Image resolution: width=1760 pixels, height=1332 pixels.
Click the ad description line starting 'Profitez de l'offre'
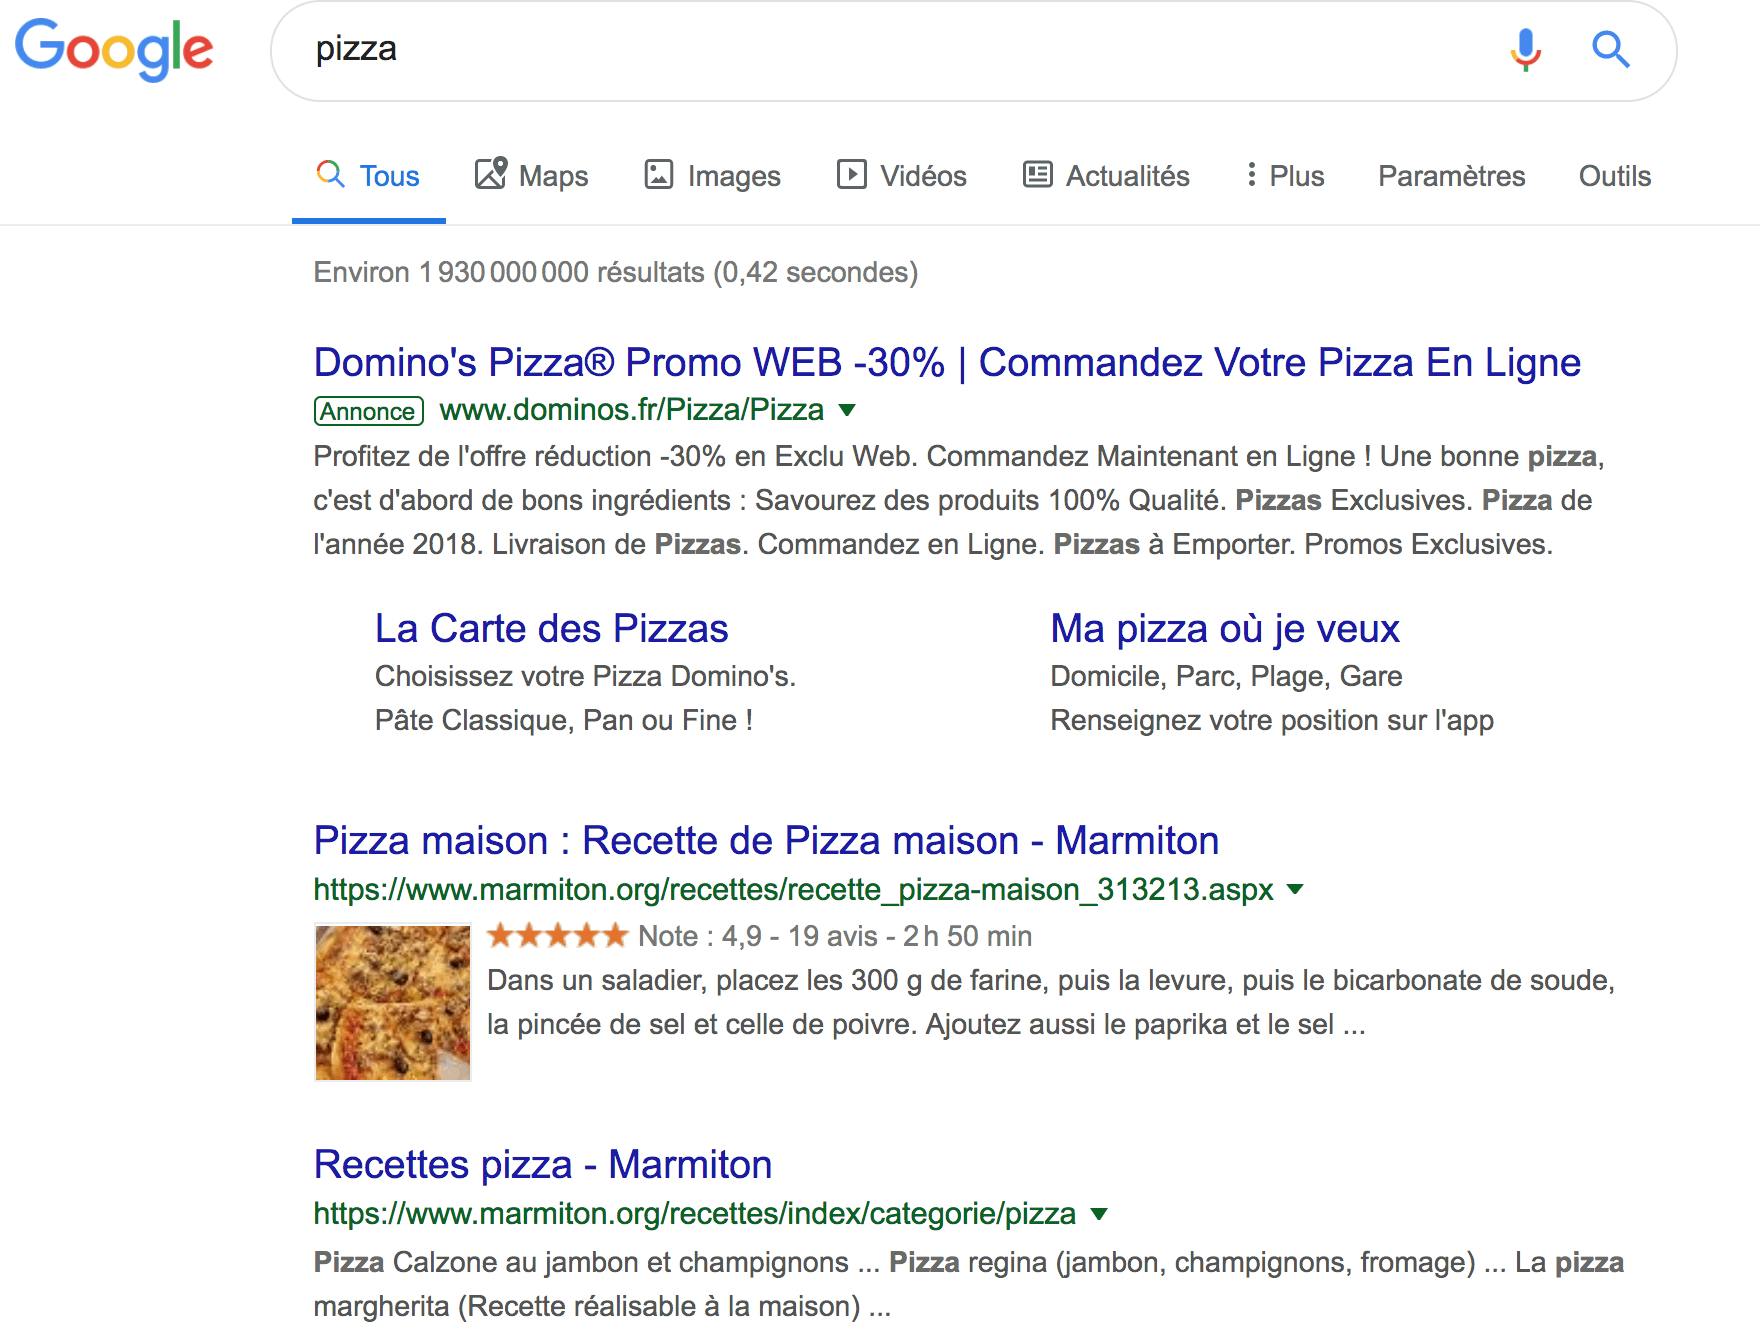pyautogui.click(x=959, y=456)
